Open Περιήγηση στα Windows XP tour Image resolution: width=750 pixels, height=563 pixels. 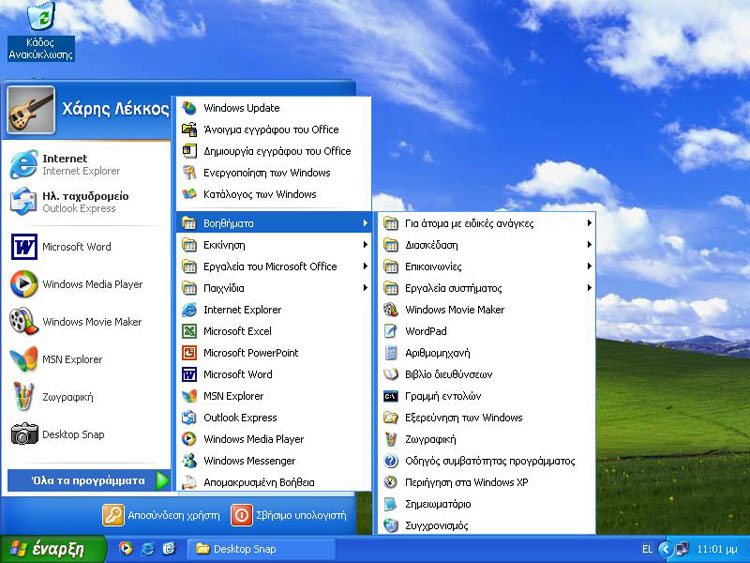[487, 482]
